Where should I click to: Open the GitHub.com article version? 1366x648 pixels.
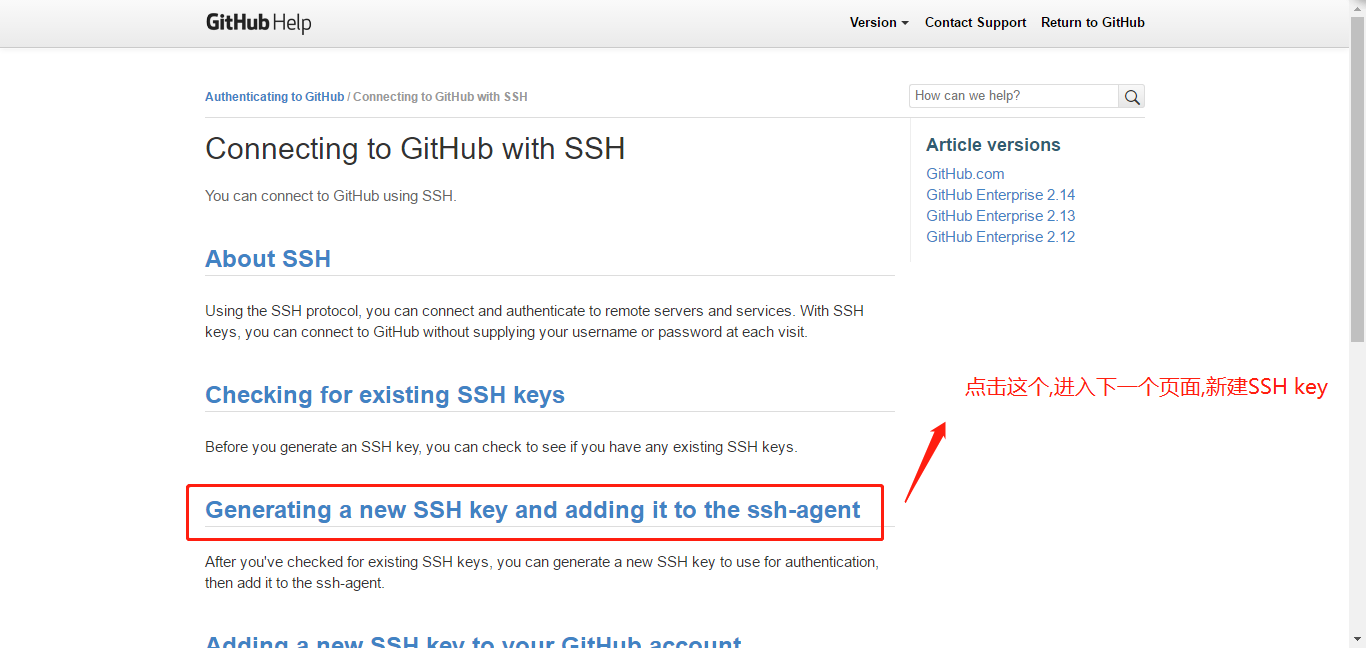pyautogui.click(x=965, y=174)
